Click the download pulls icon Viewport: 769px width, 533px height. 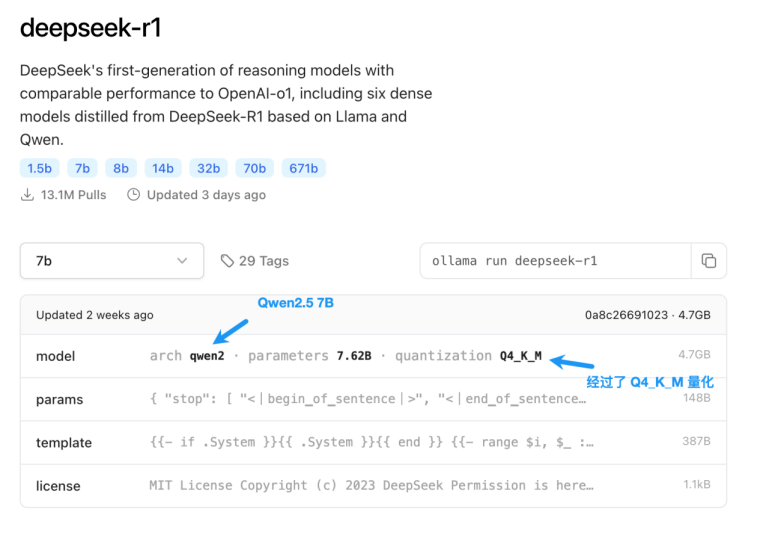click(x=27, y=195)
